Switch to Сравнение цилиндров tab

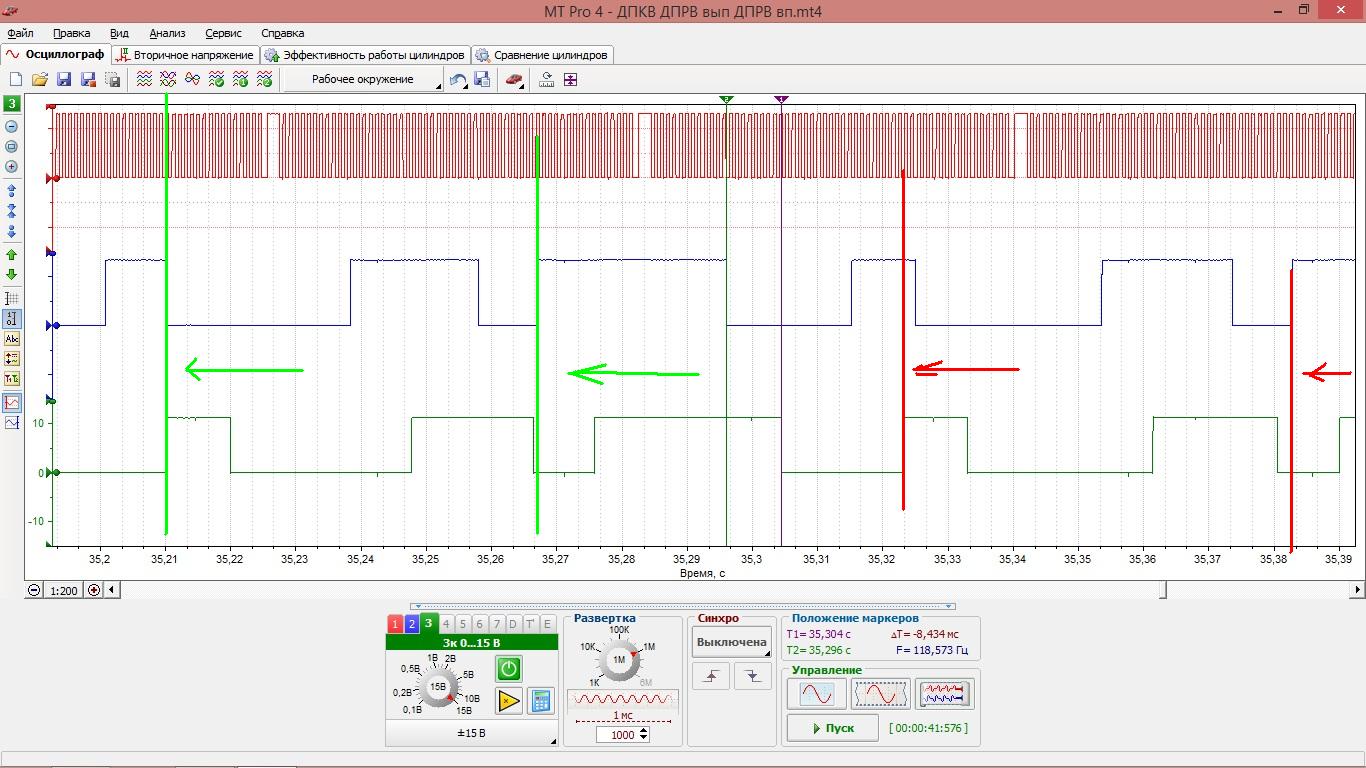541,55
